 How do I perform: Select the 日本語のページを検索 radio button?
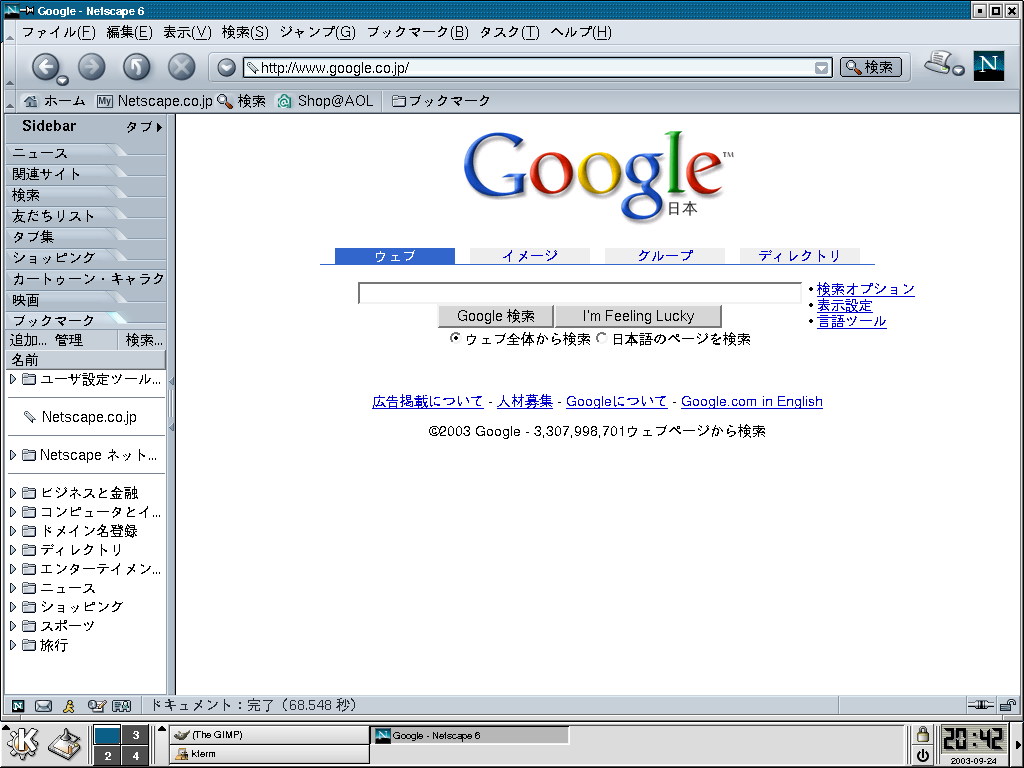601,338
